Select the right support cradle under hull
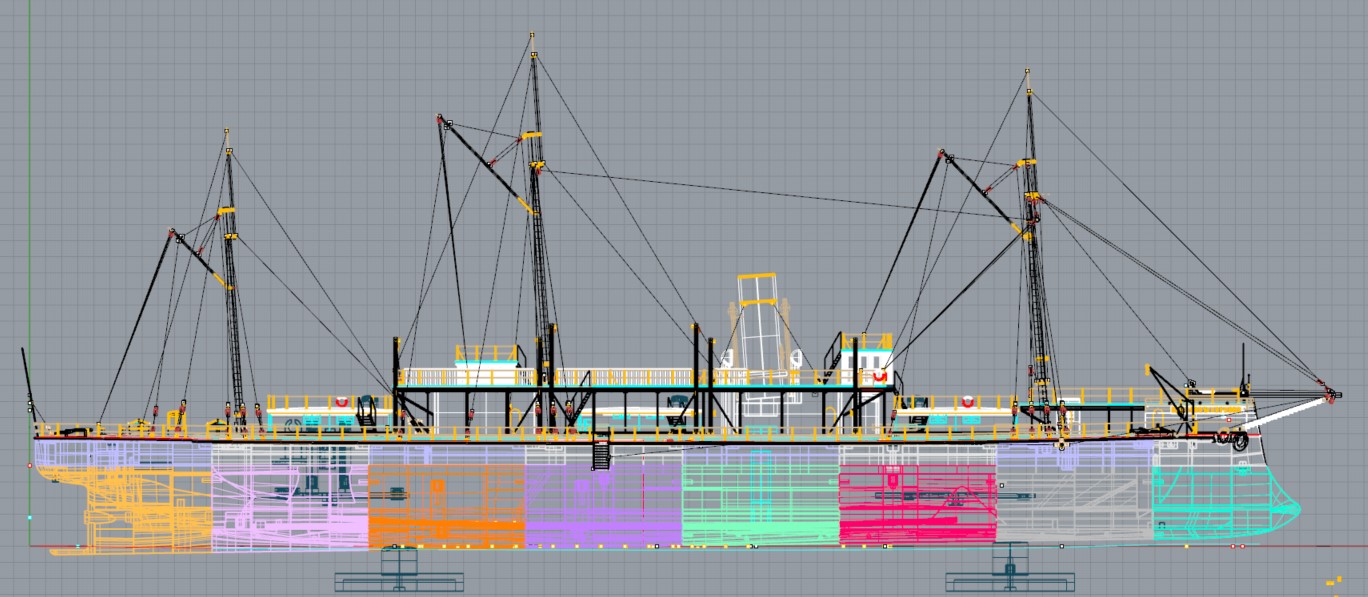This screenshot has width=1368, height=597. click(1011, 575)
